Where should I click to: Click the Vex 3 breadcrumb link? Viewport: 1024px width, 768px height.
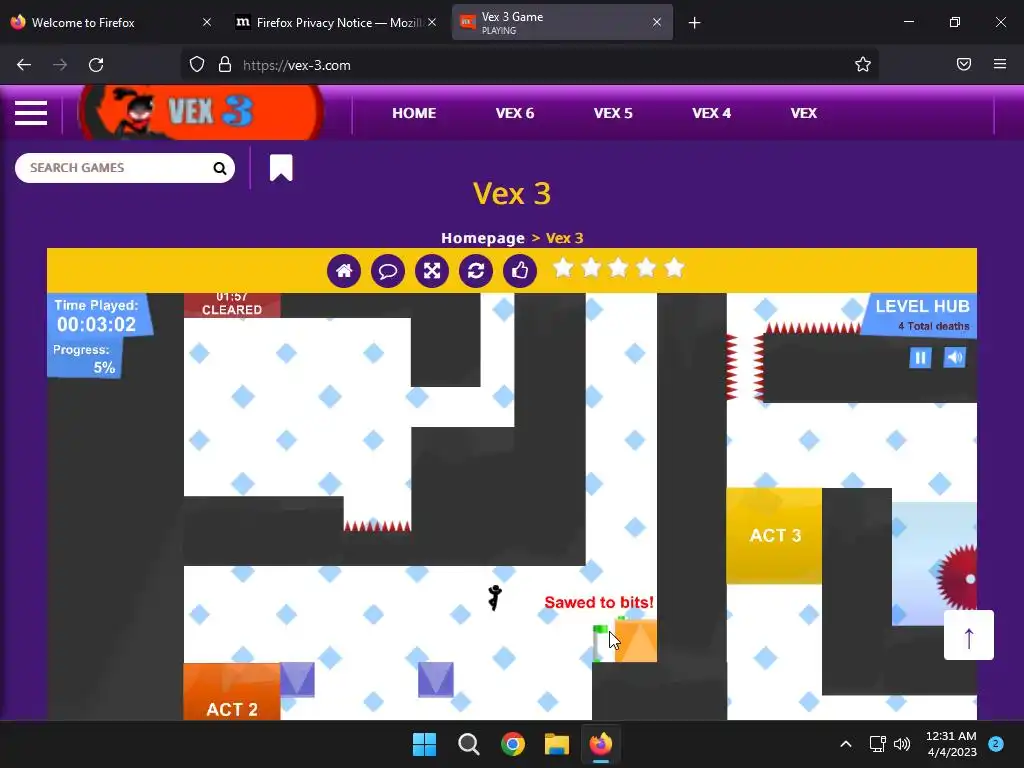(564, 238)
